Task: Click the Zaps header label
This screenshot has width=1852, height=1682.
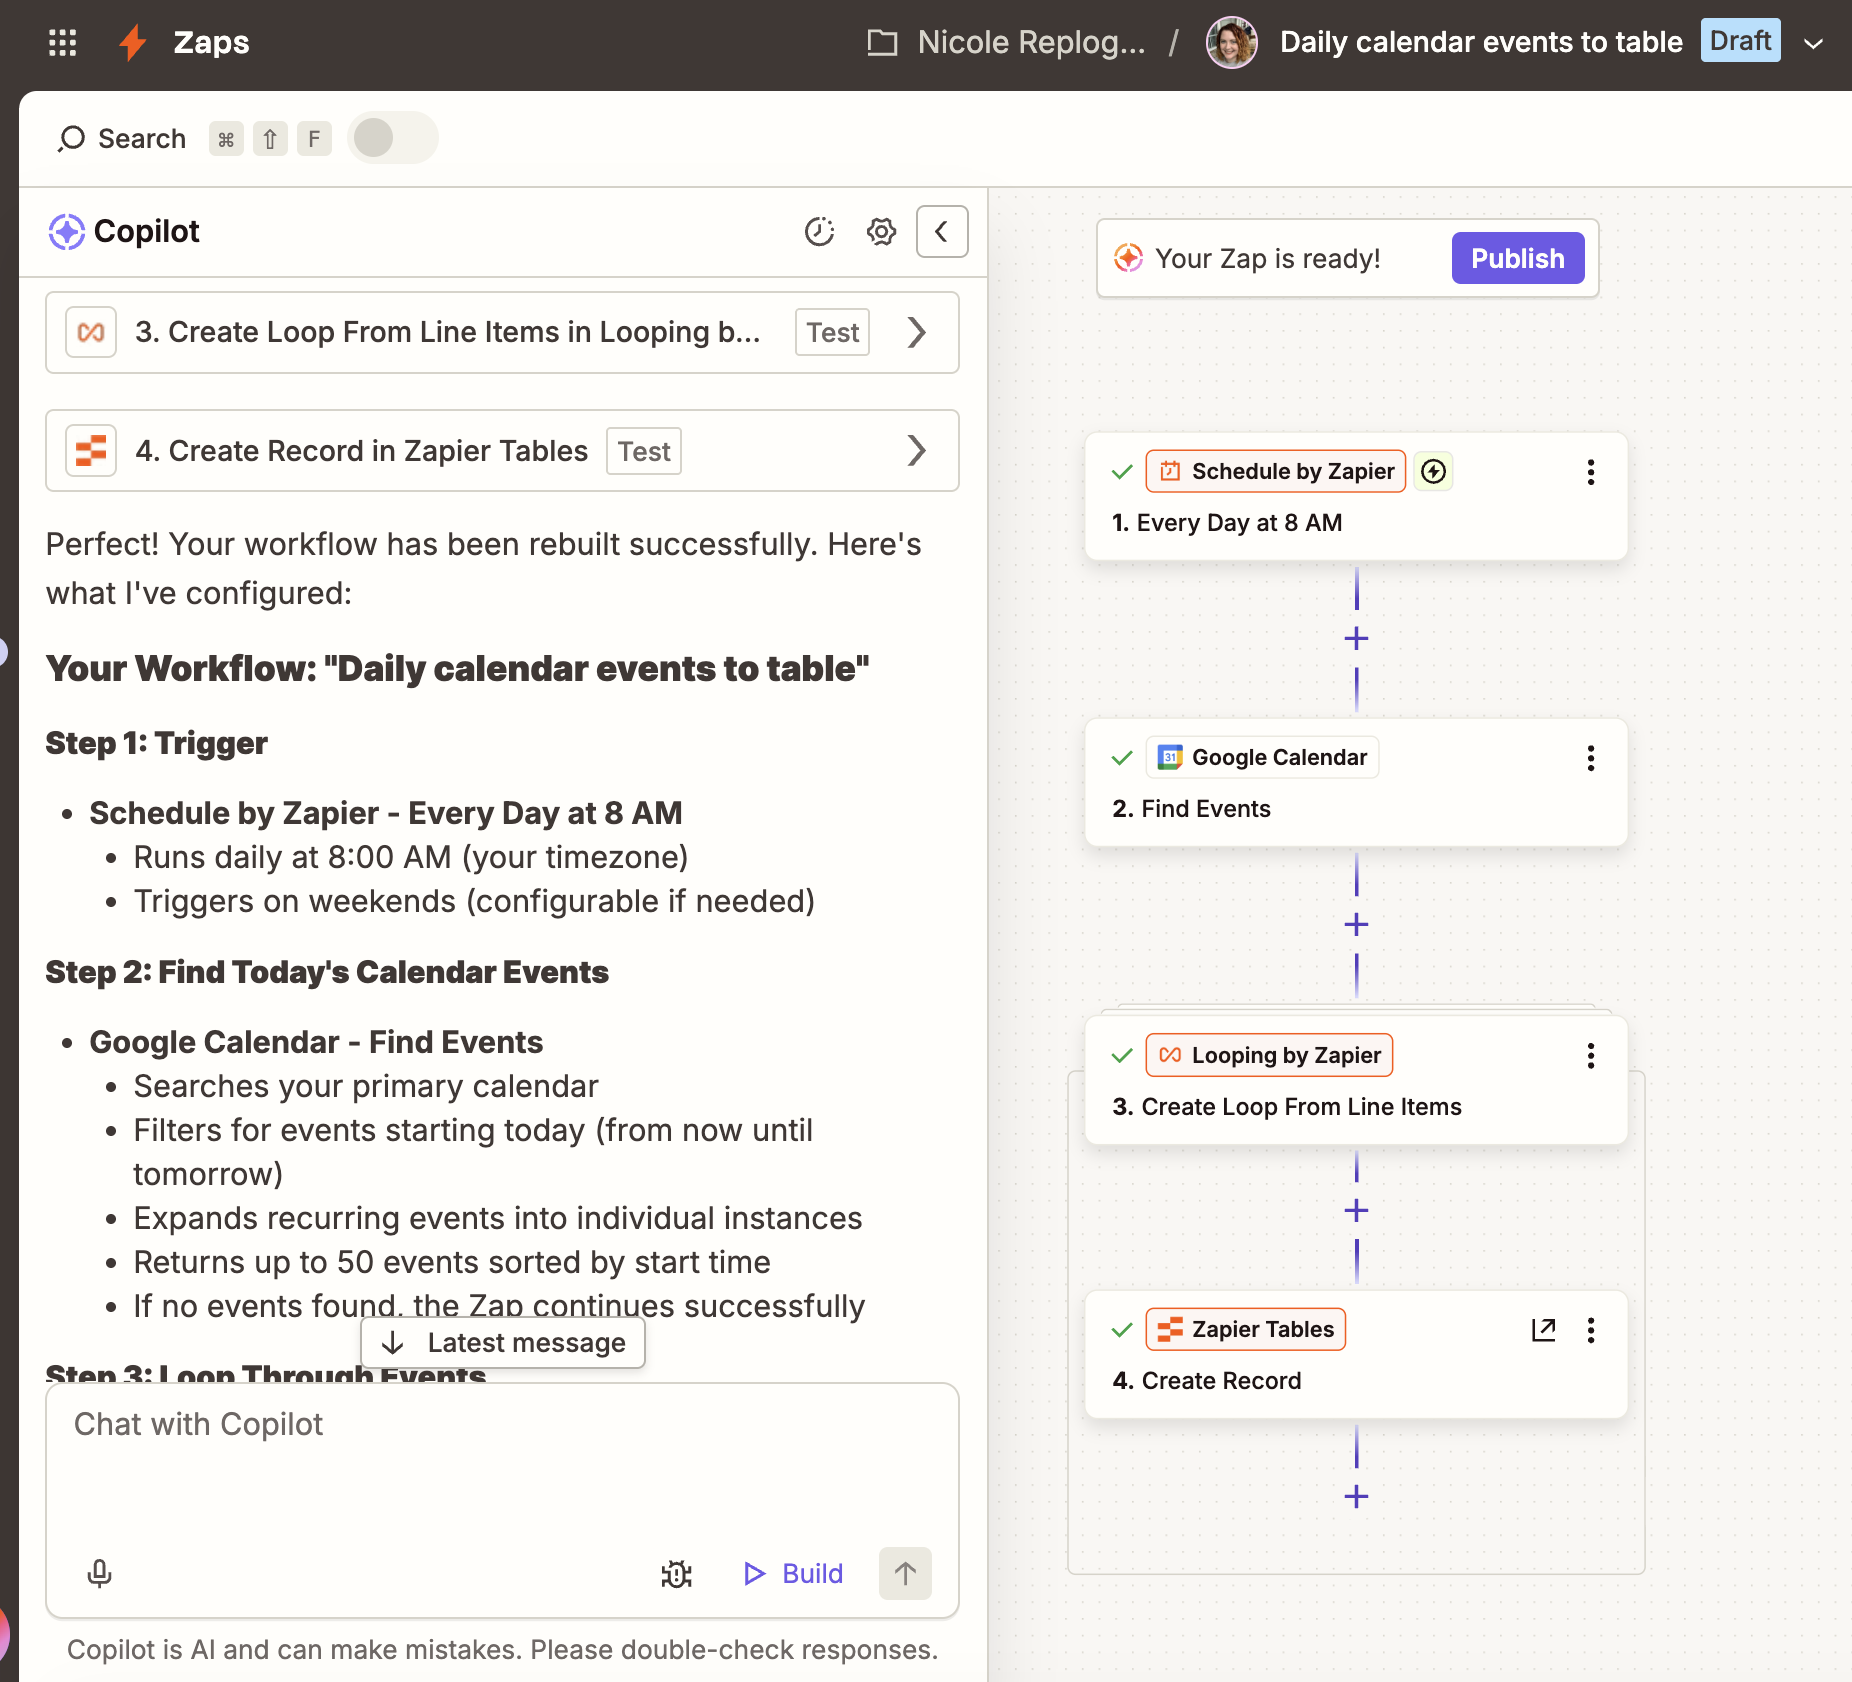Action: [211, 42]
